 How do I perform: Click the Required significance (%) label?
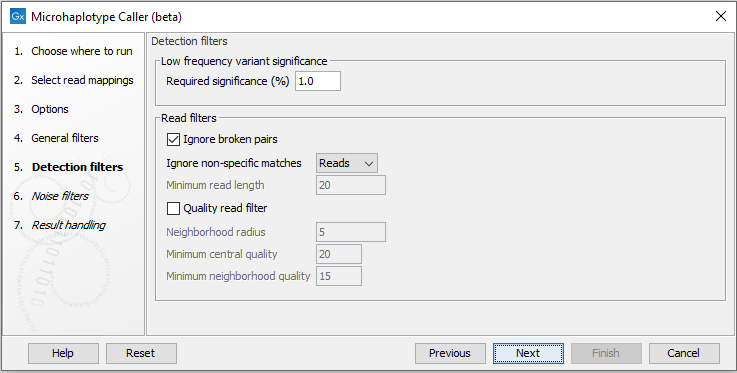(x=228, y=81)
